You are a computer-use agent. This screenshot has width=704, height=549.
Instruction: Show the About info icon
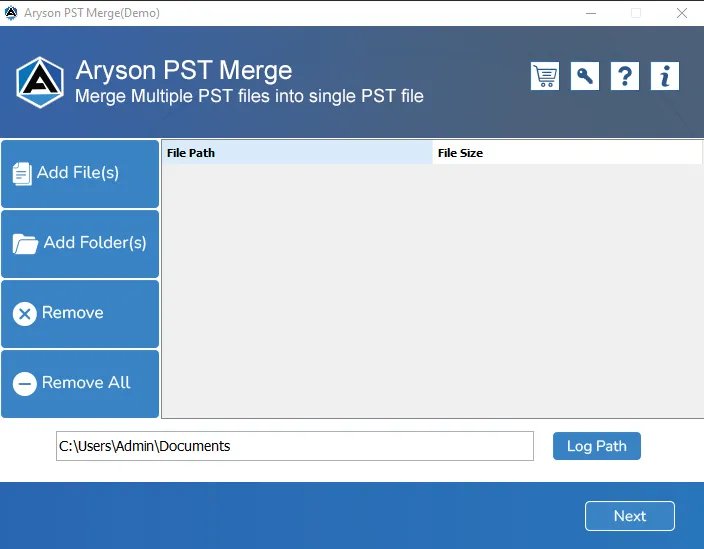point(665,76)
